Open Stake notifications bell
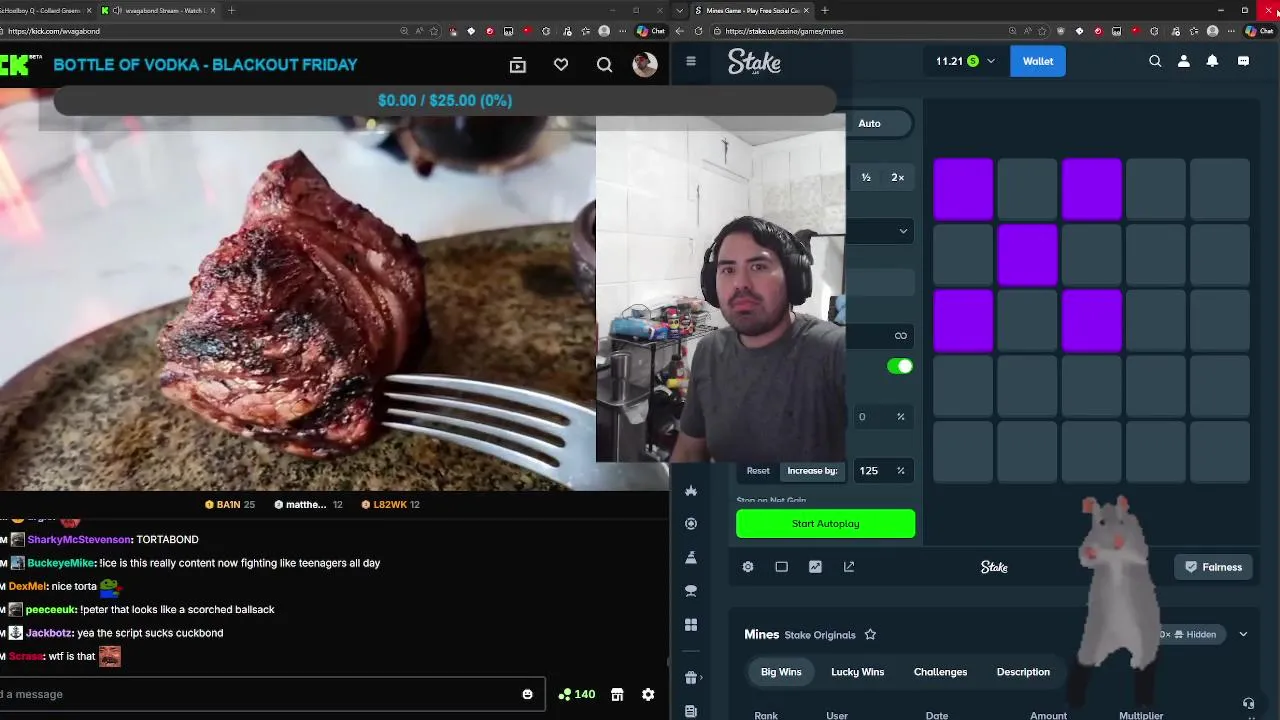Screen dimensions: 1280x720 [1212, 61]
